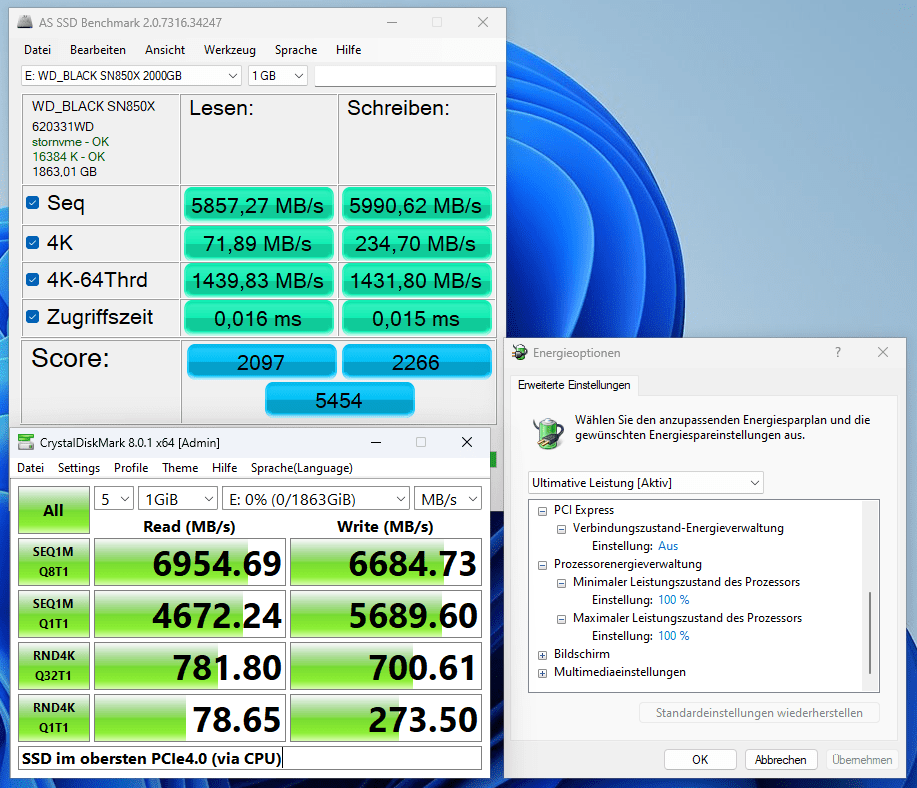Collapse Verbindungszustand-Energieverwaltung node
Image resolution: width=917 pixels, height=788 pixels.
(561, 529)
